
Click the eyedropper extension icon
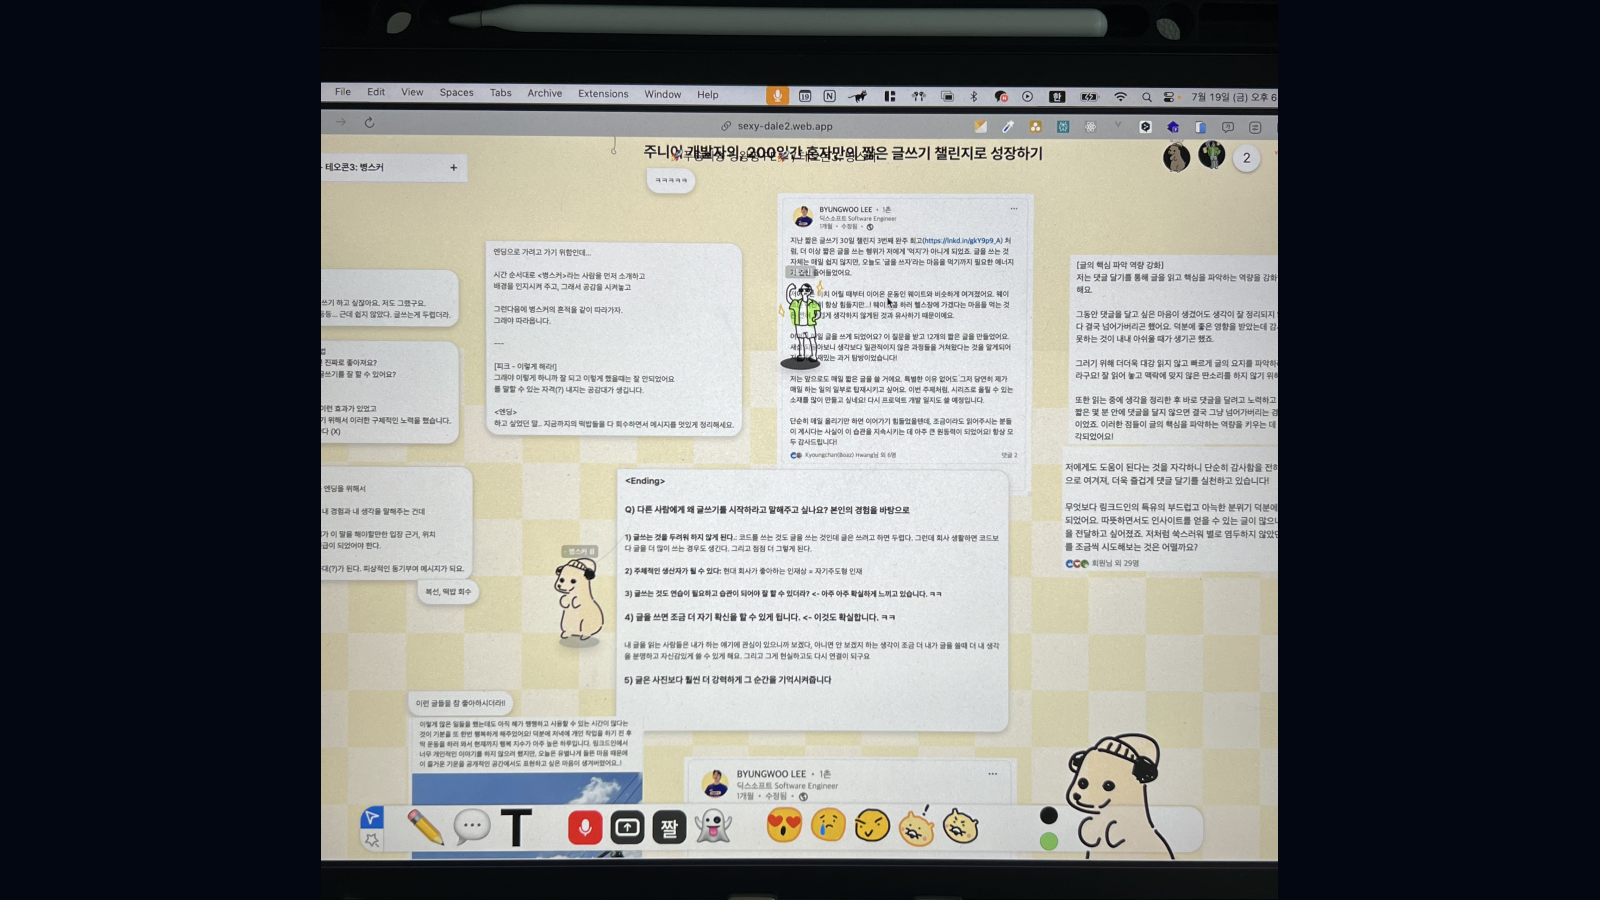[x=1008, y=127]
